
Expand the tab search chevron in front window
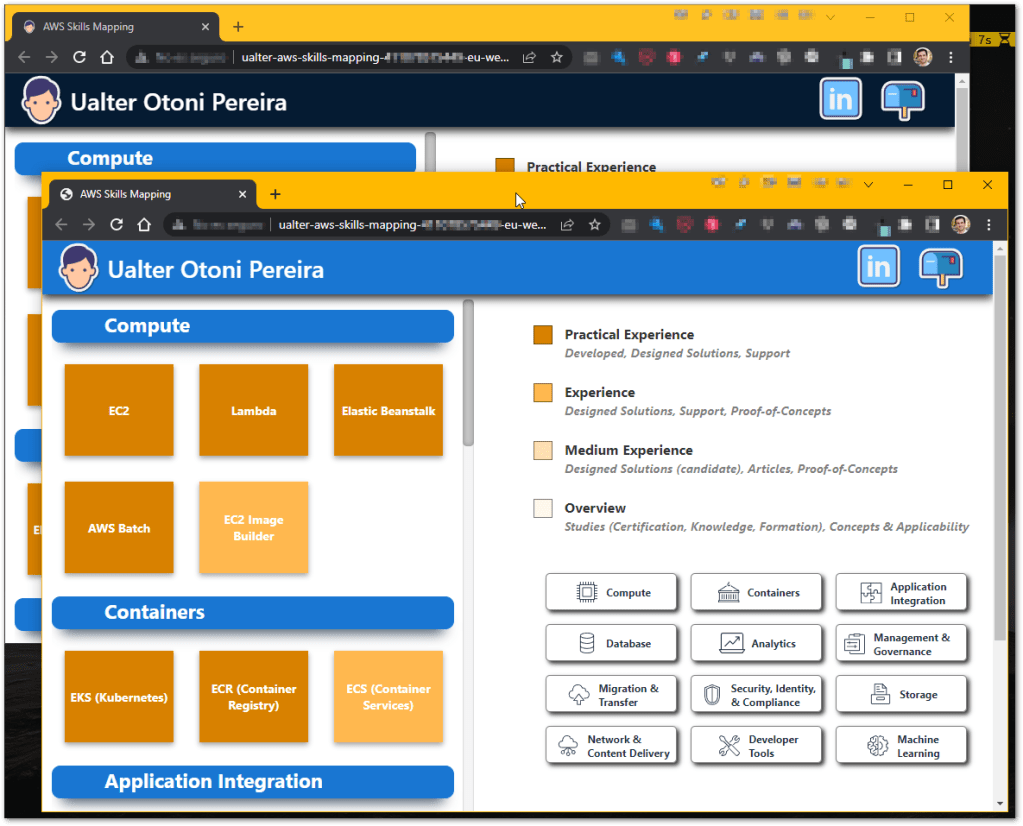tap(868, 185)
